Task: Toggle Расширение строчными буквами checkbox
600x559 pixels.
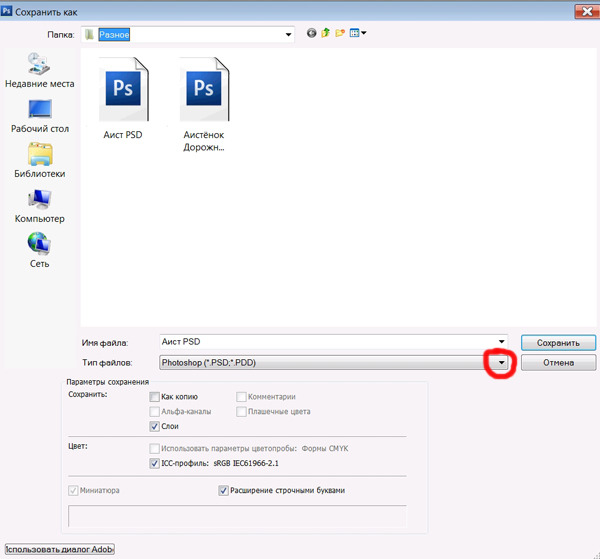Action: (x=223, y=491)
